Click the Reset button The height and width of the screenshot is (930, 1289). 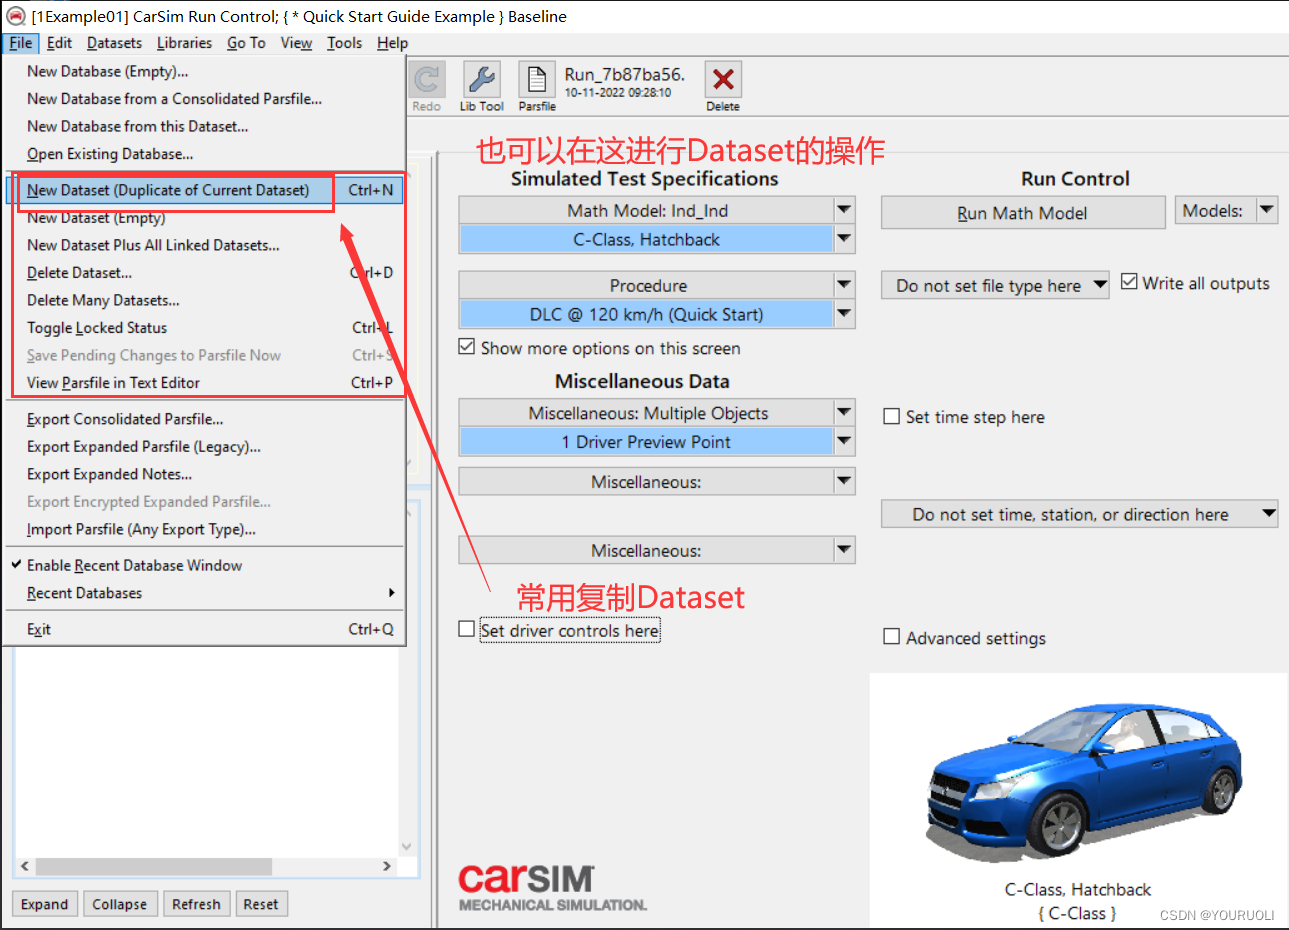pyautogui.click(x=261, y=903)
